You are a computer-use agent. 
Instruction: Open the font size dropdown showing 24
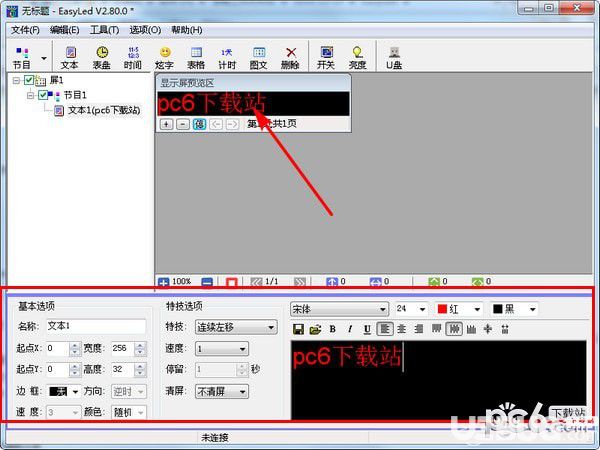click(x=411, y=309)
